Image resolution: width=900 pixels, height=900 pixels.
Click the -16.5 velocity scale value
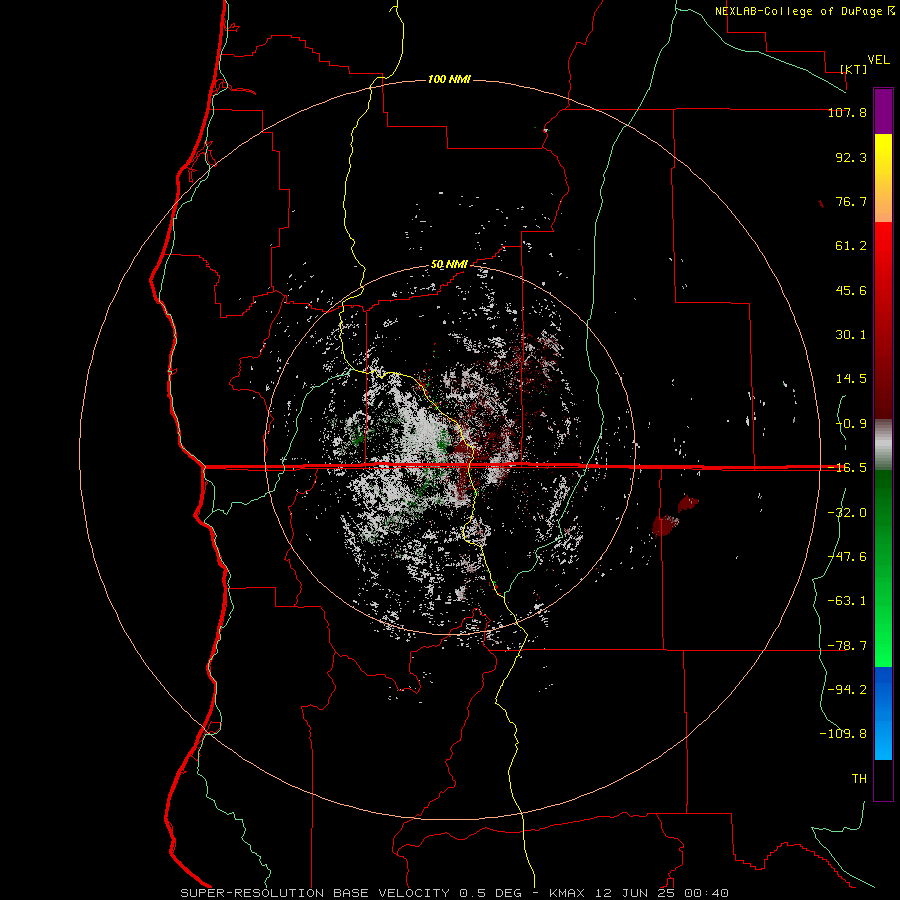tap(847, 468)
